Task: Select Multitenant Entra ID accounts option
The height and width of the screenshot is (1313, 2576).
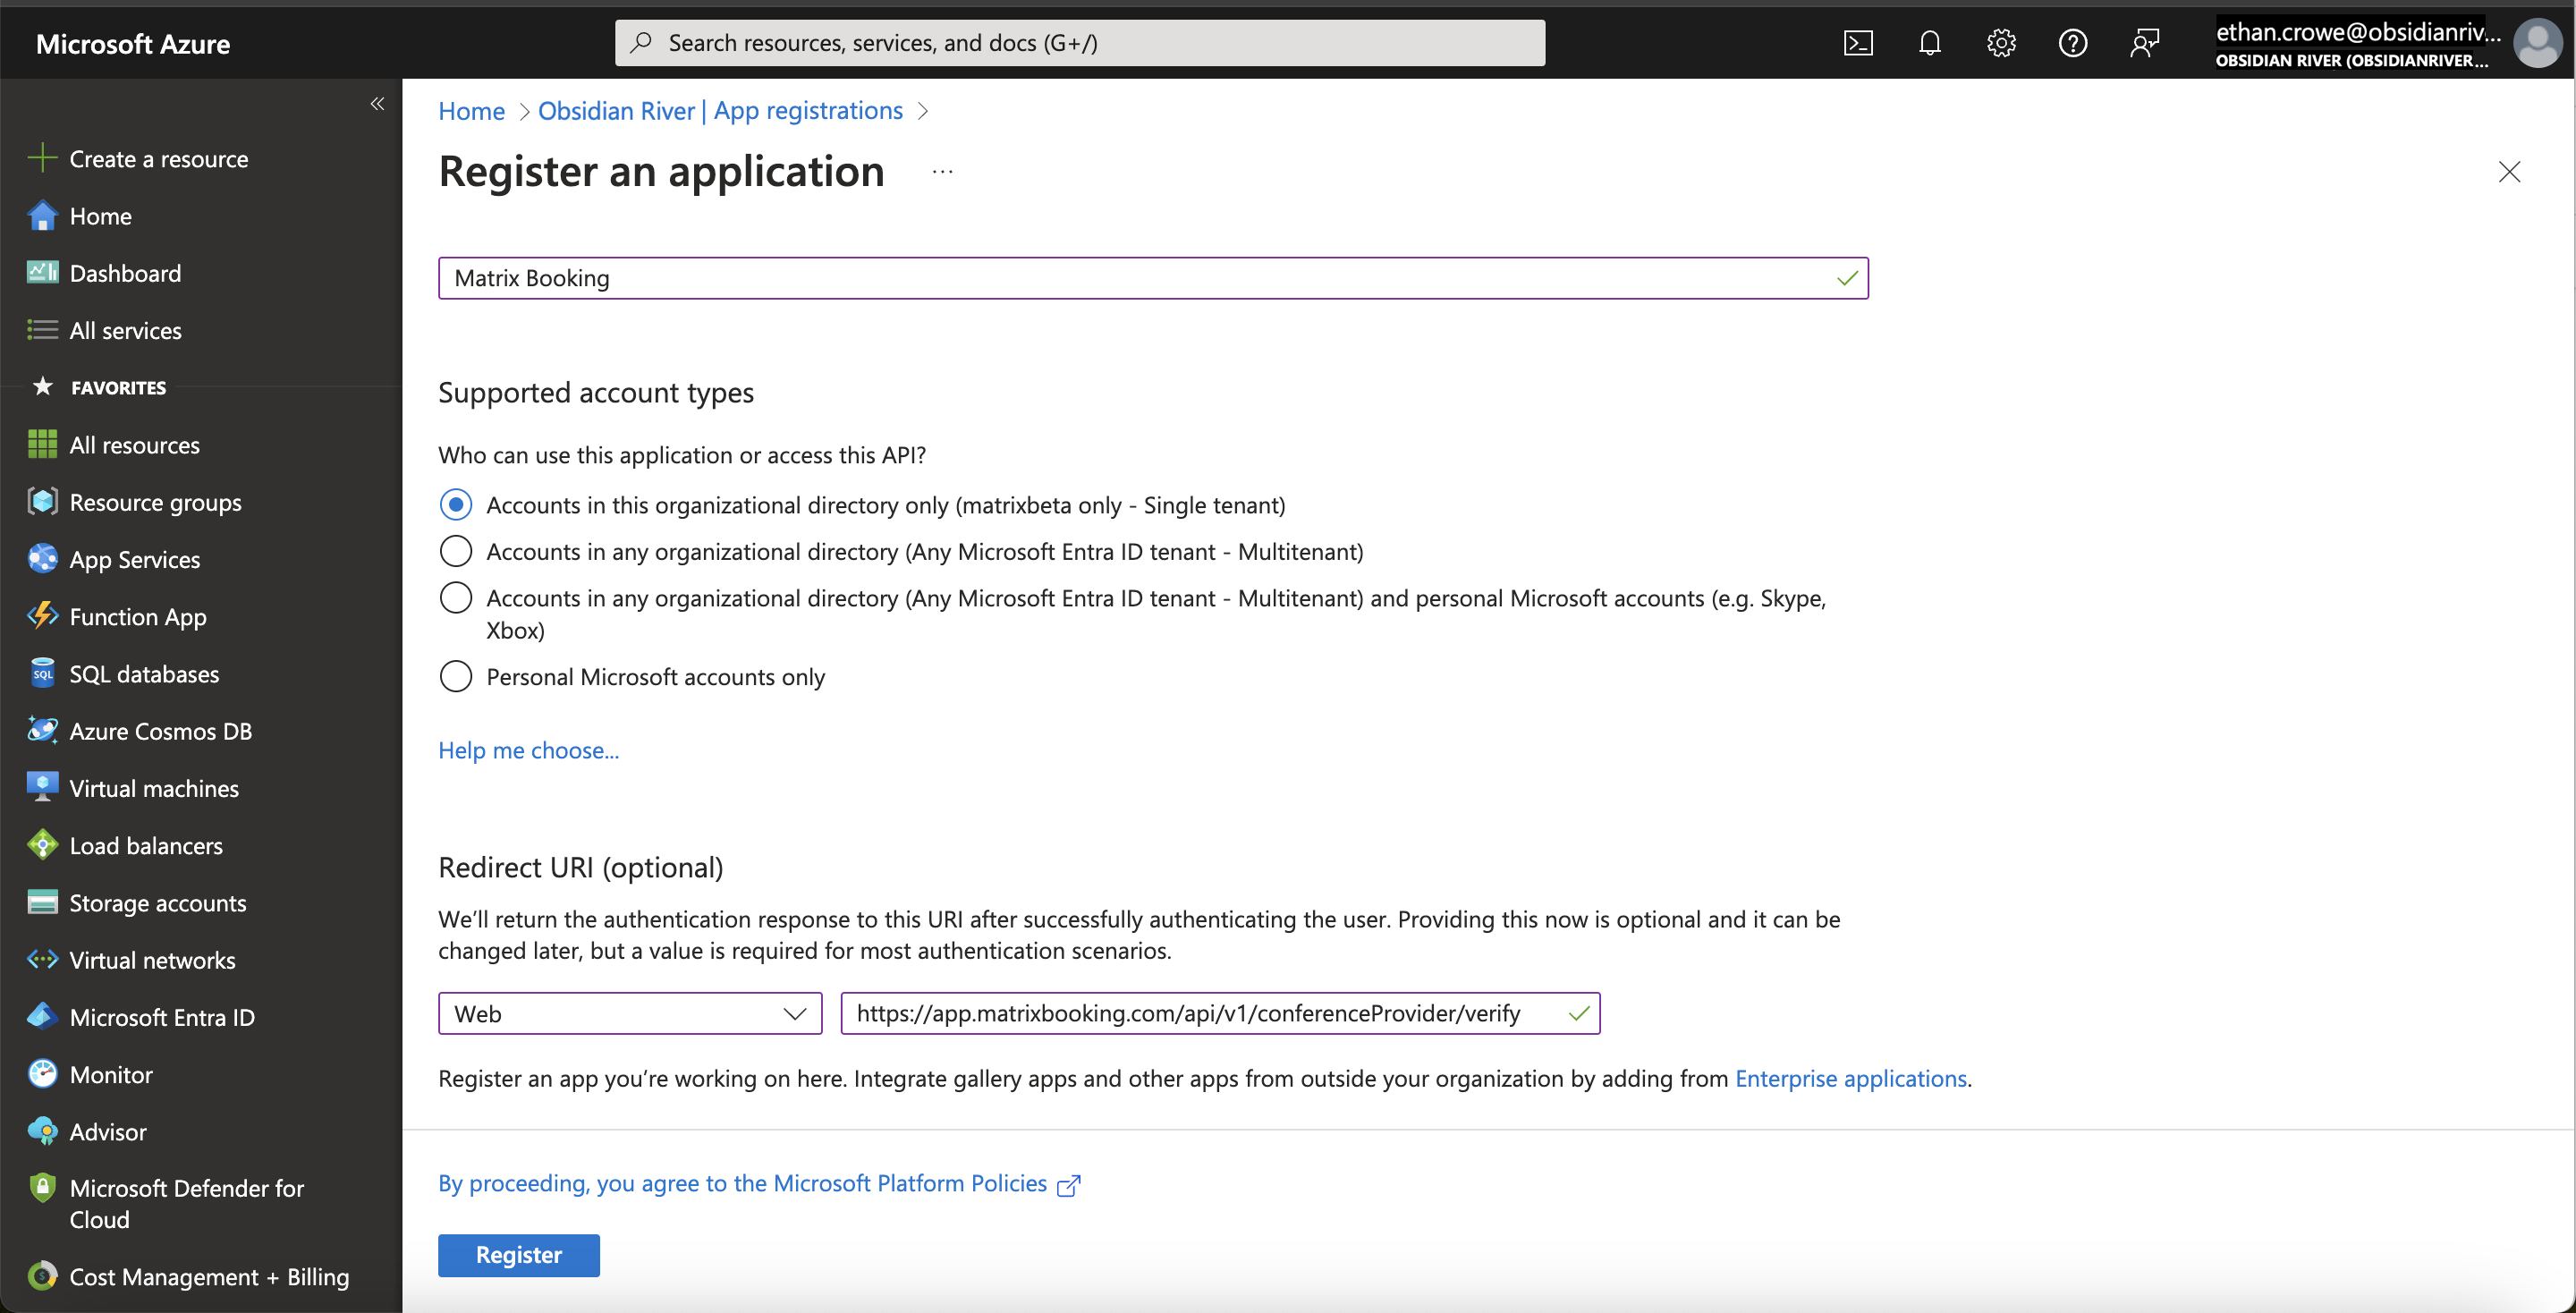Action: [456, 552]
